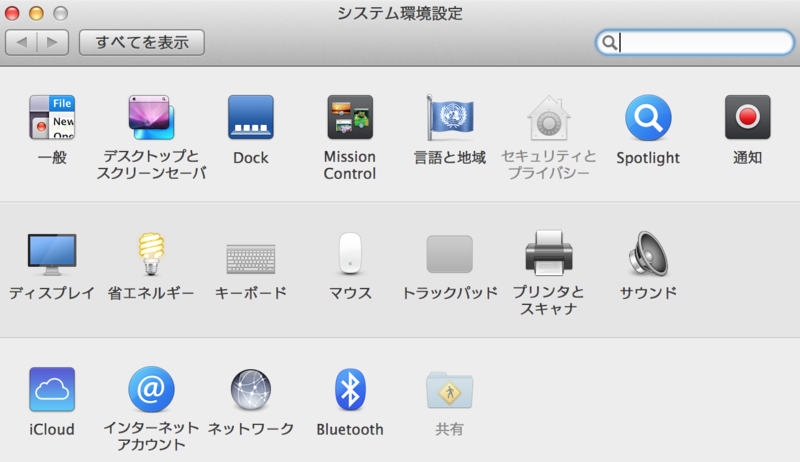Open デスクトップとスクリーンセーバ preferences
Image resolution: width=800 pixels, height=462 pixels.
pyautogui.click(x=151, y=117)
